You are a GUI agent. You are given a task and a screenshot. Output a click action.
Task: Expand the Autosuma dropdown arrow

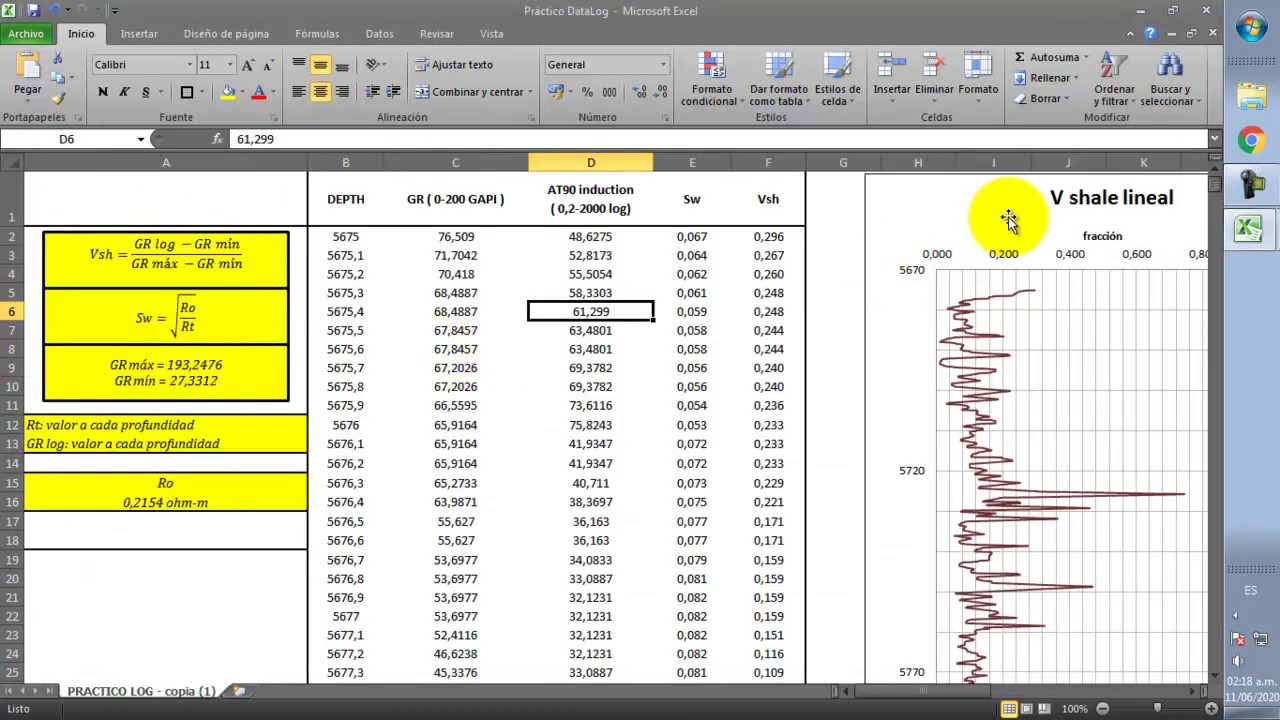point(1085,57)
